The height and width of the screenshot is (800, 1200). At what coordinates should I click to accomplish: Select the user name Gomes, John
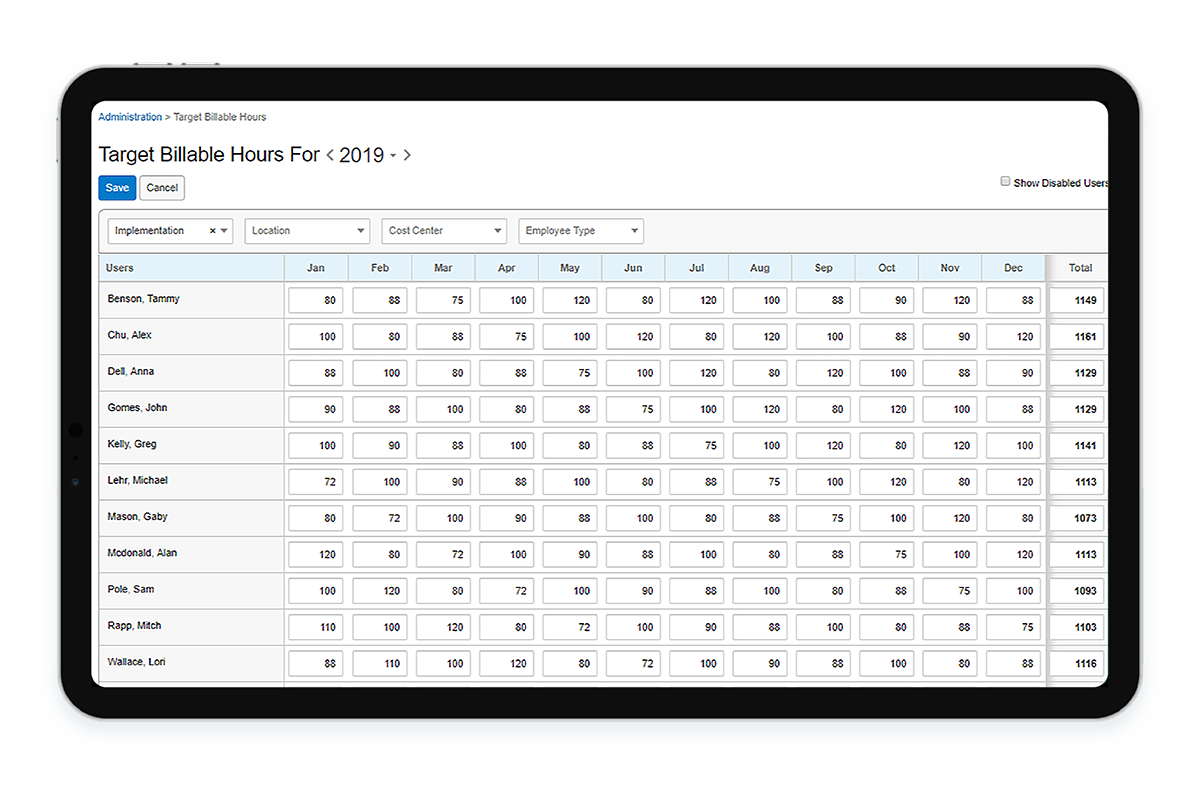pos(137,408)
